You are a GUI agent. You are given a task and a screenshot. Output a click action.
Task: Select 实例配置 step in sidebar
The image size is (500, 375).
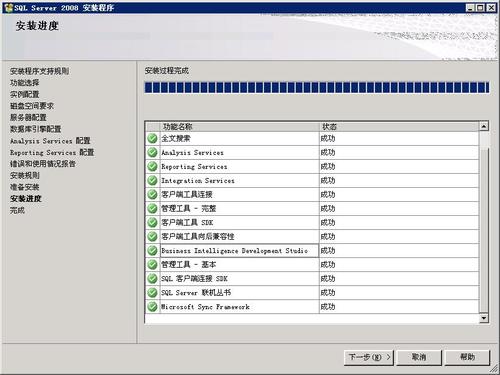coord(25,94)
